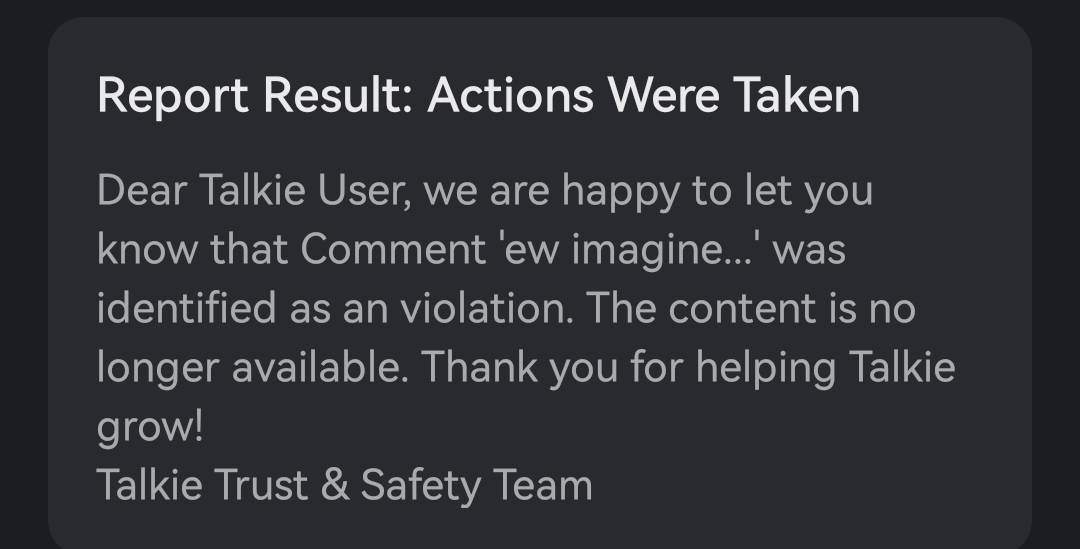Tap 'Actions Were Taken' in the heading
The width and height of the screenshot is (1080, 549).
(644, 96)
